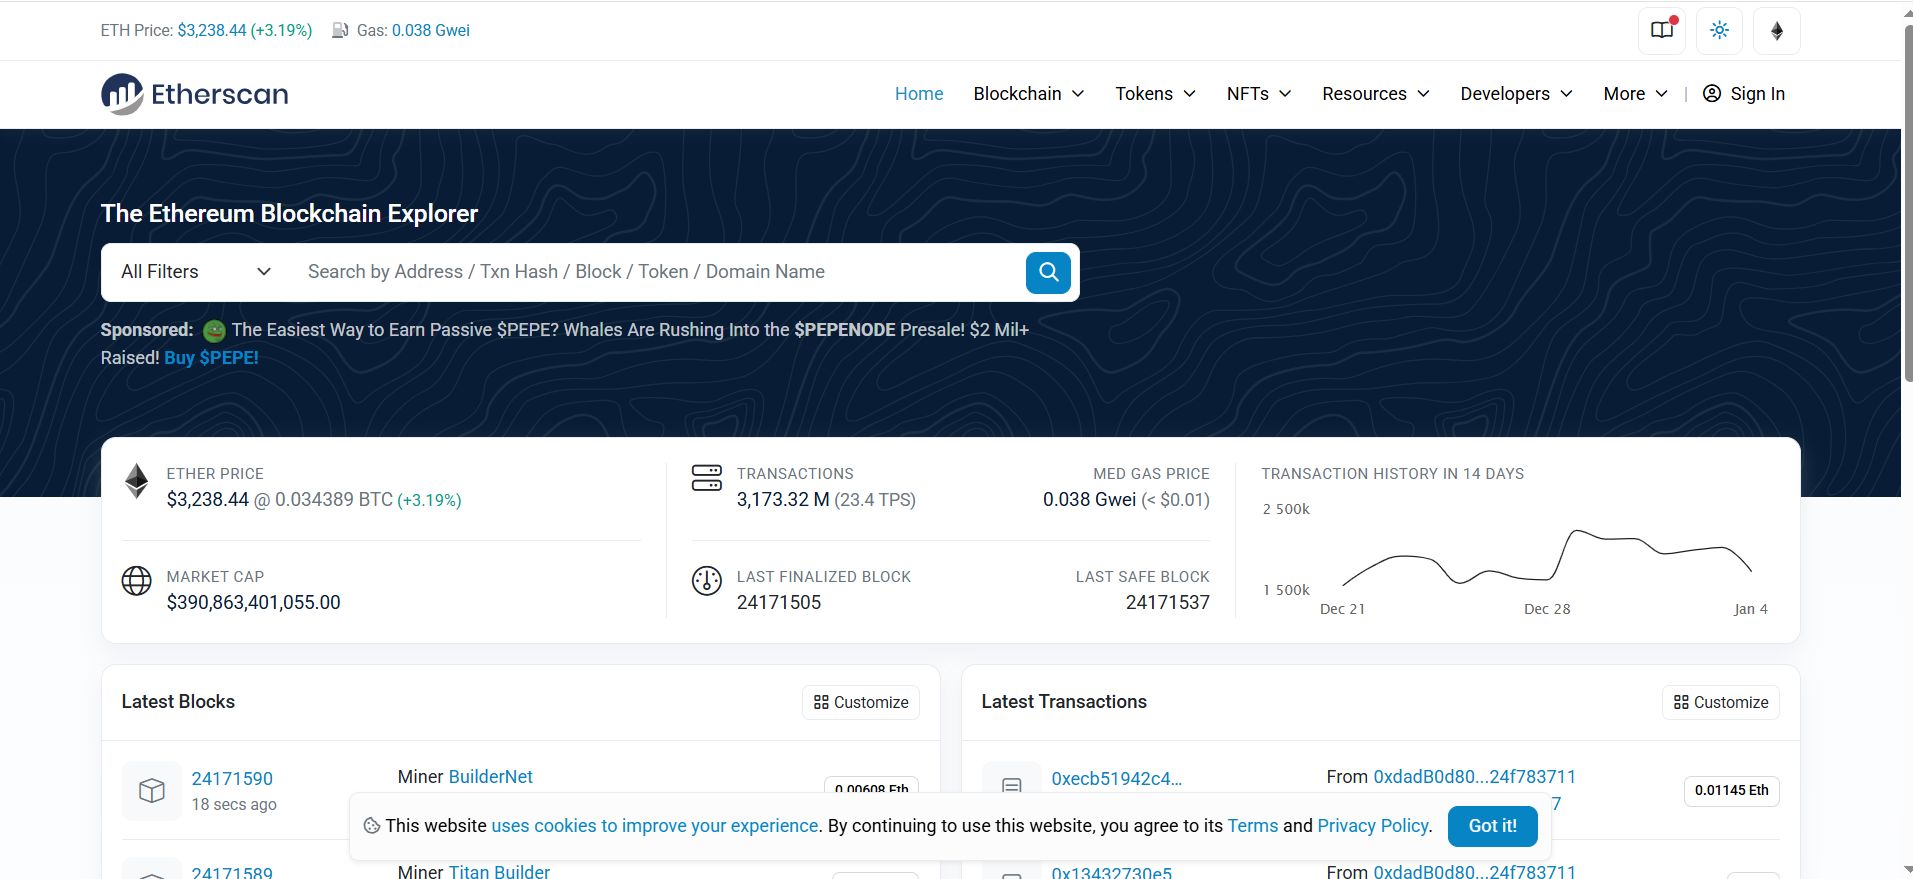This screenshot has width=1913, height=879.
Task: Expand the NFTs menu
Action: [x=1259, y=93]
